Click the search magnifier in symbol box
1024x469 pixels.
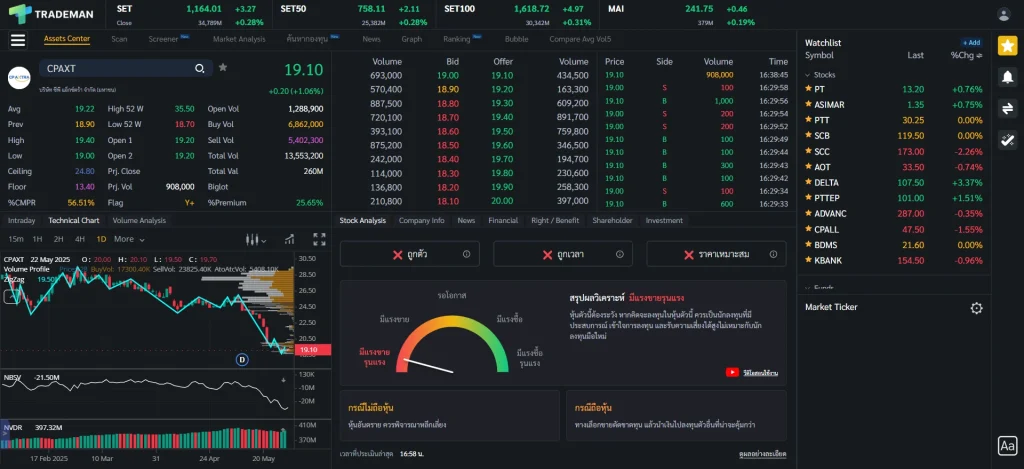click(x=200, y=68)
